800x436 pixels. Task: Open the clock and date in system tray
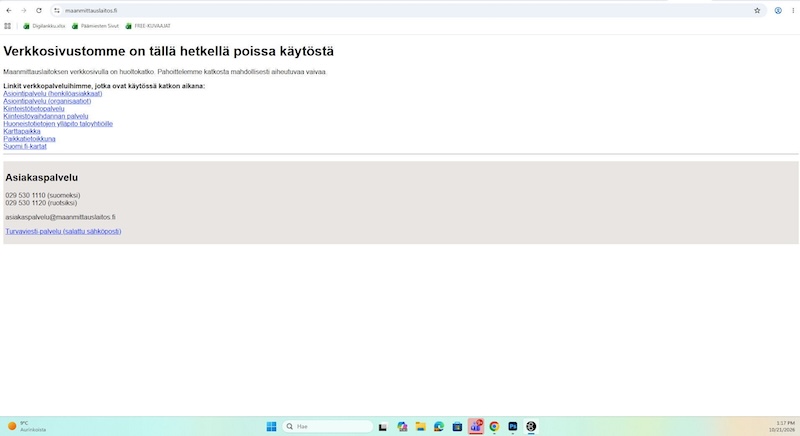click(x=782, y=426)
